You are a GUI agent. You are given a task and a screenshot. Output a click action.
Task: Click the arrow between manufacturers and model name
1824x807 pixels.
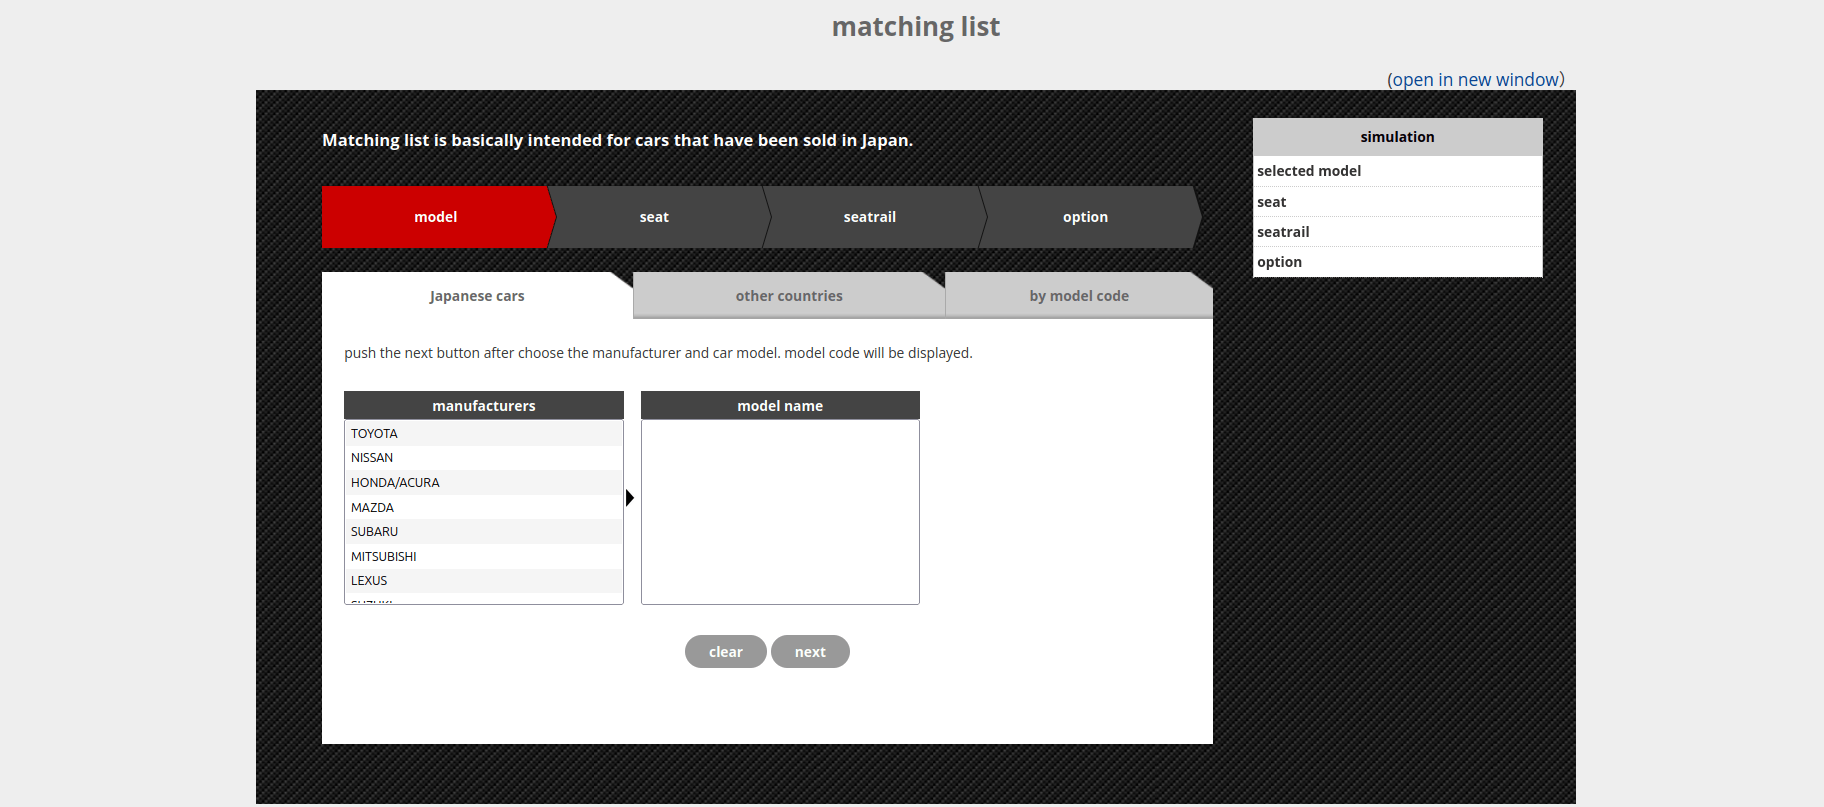(x=630, y=498)
